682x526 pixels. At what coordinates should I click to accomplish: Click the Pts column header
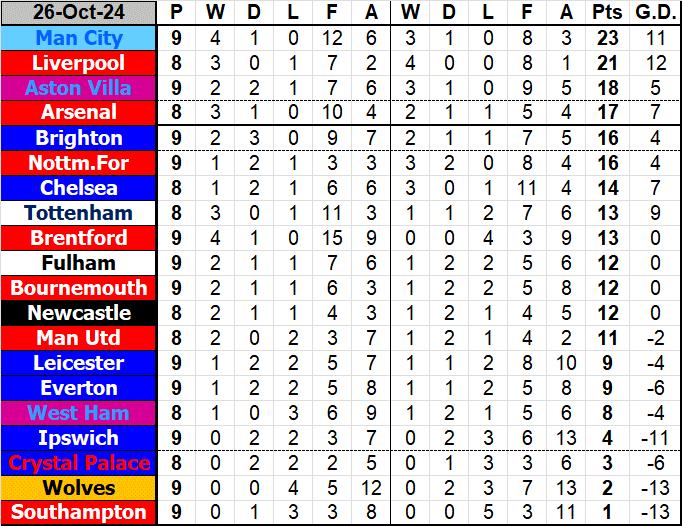pos(606,13)
